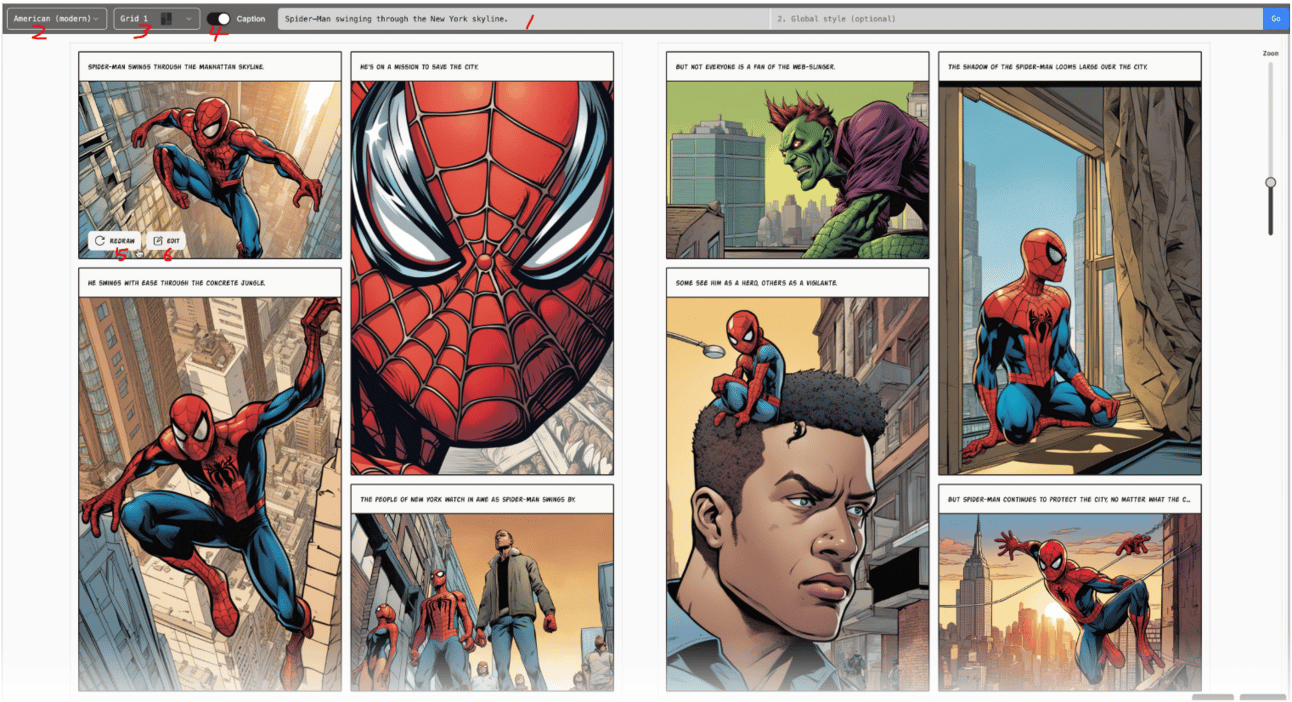Image resolution: width=1292 pixels, height=702 pixels.
Task: Click caption 'But Spider-Man continues to protect the city'
Action: point(1069,499)
